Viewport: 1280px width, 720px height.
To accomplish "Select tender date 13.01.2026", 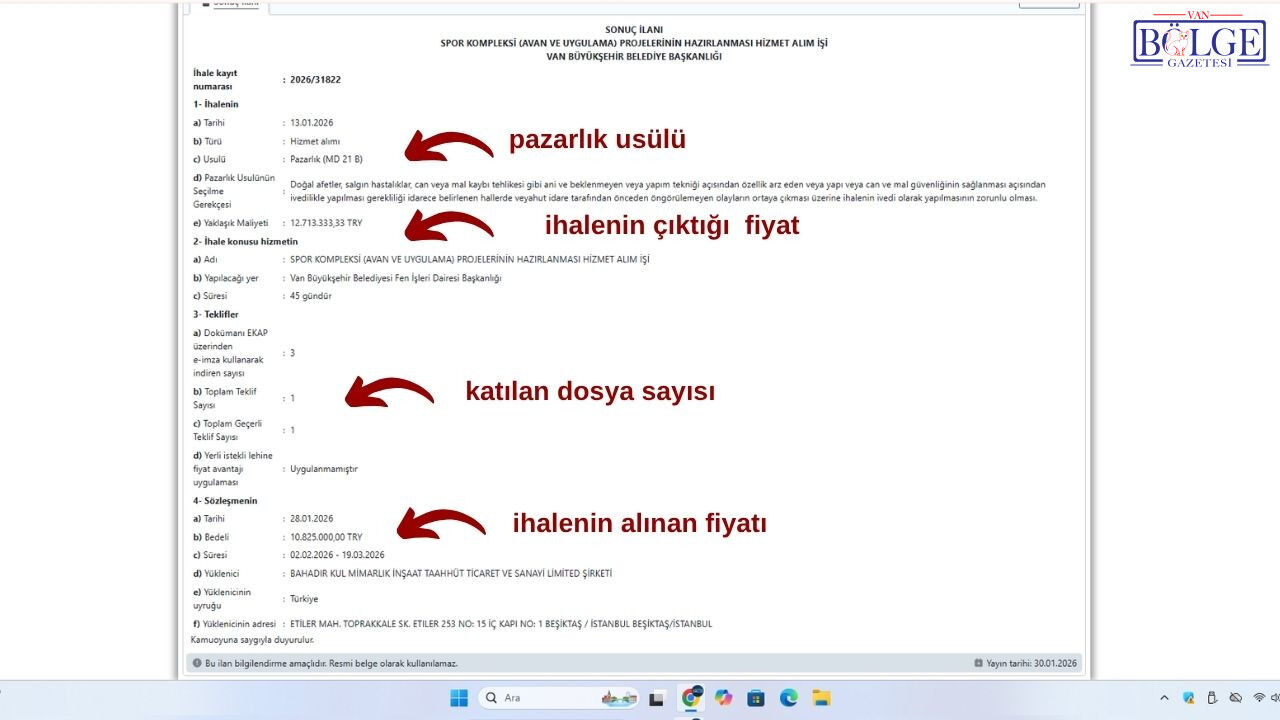I will (x=312, y=123).
